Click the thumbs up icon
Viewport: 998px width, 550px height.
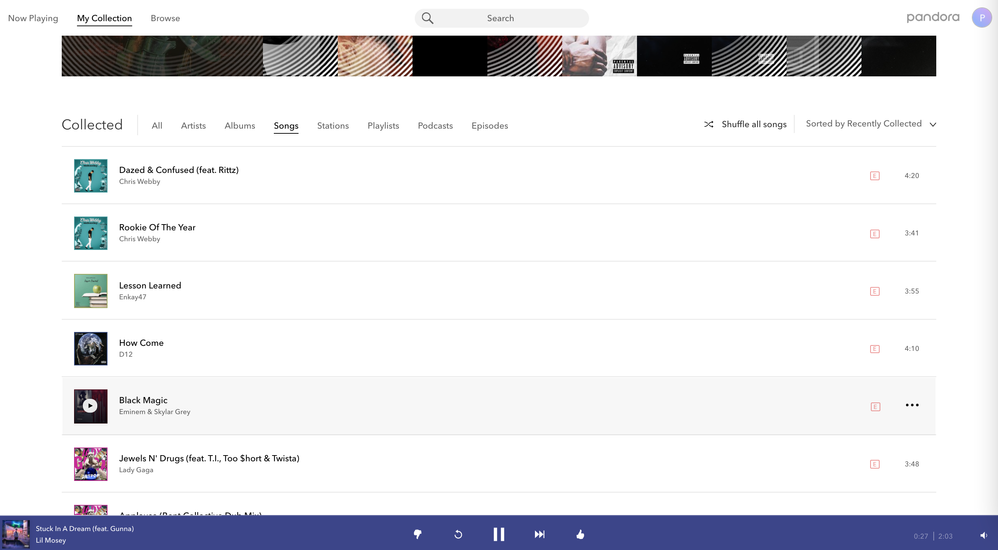click(x=580, y=534)
